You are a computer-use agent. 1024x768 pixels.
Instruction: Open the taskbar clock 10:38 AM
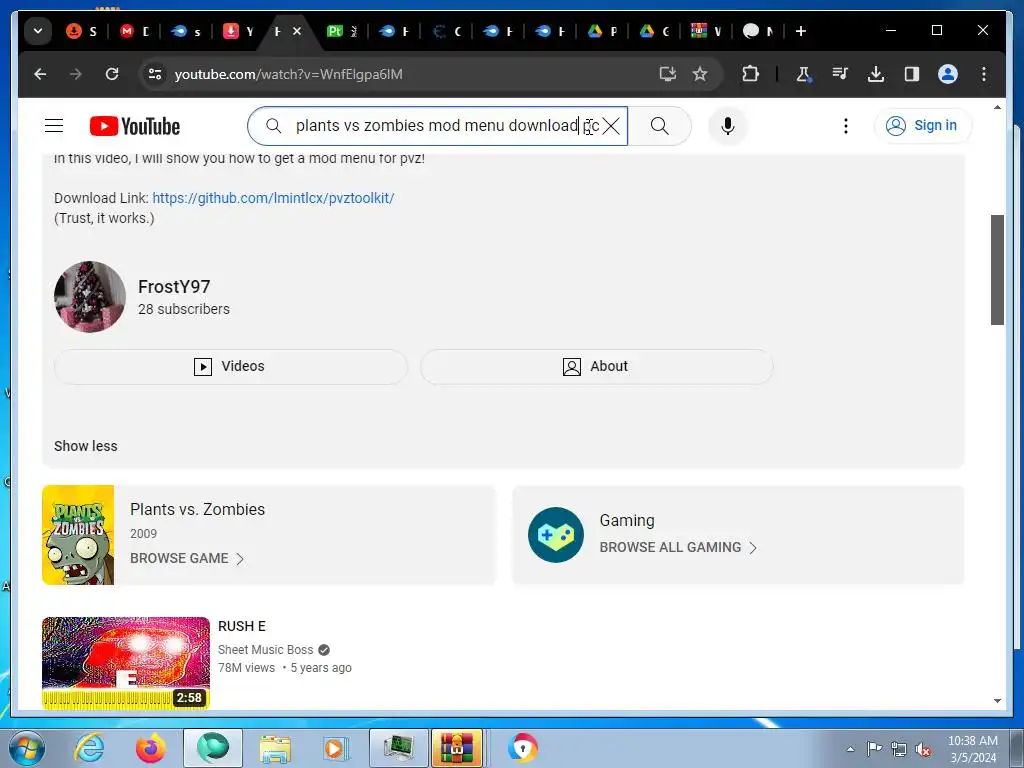973,749
